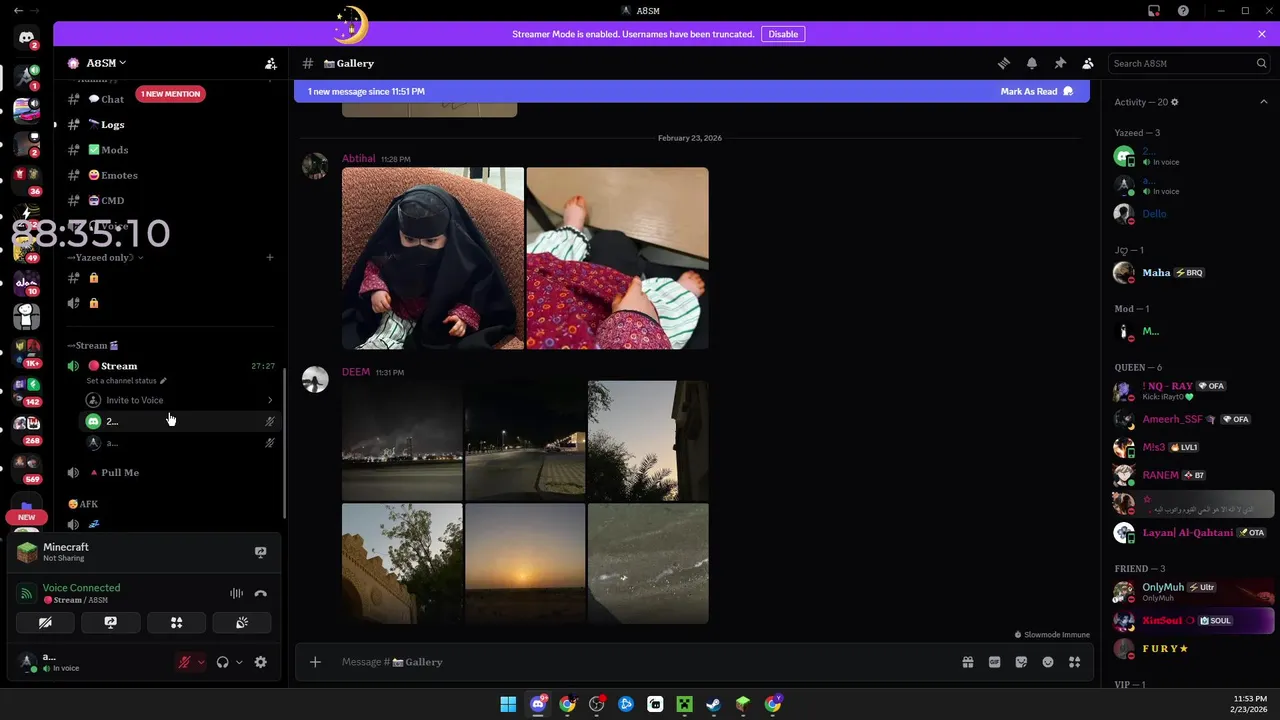Collapse the Yazeed only category
The width and height of the screenshot is (1280, 720).
point(104,257)
